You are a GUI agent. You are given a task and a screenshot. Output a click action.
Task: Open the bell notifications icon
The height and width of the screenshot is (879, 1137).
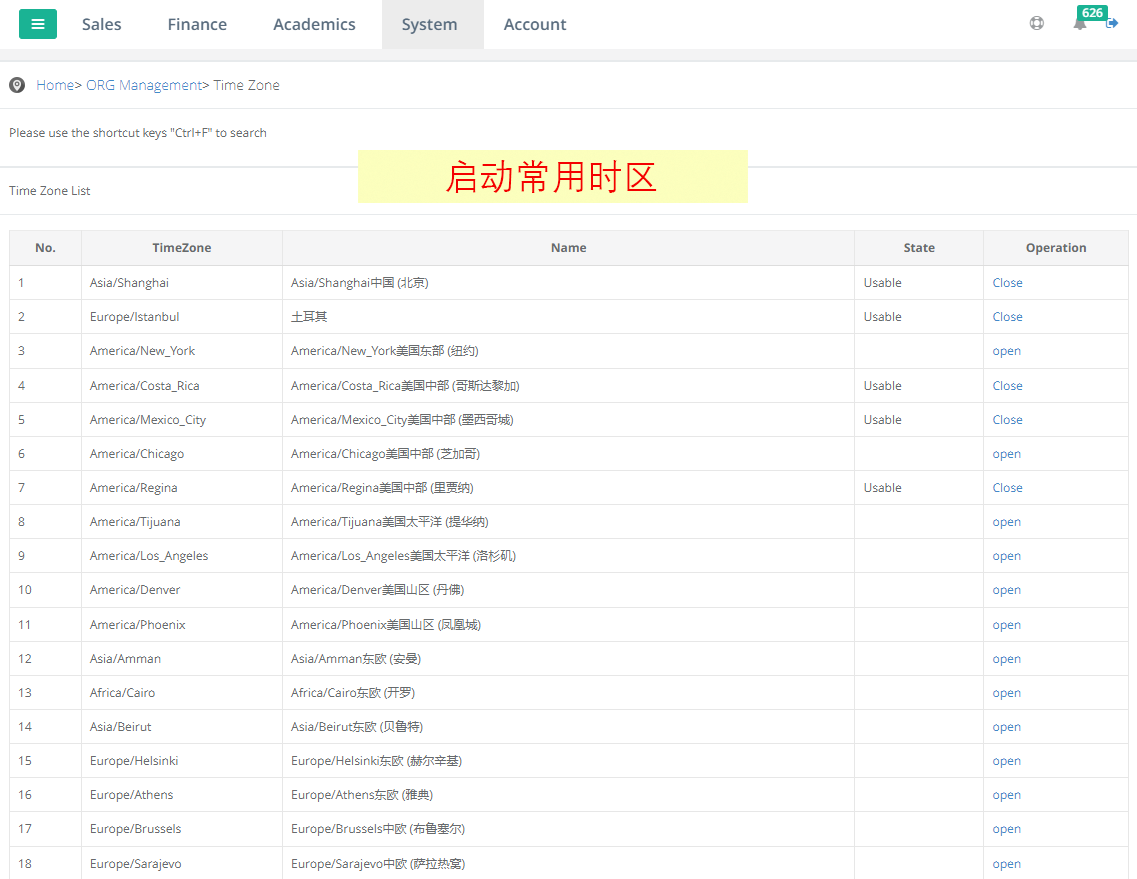[x=1080, y=24]
